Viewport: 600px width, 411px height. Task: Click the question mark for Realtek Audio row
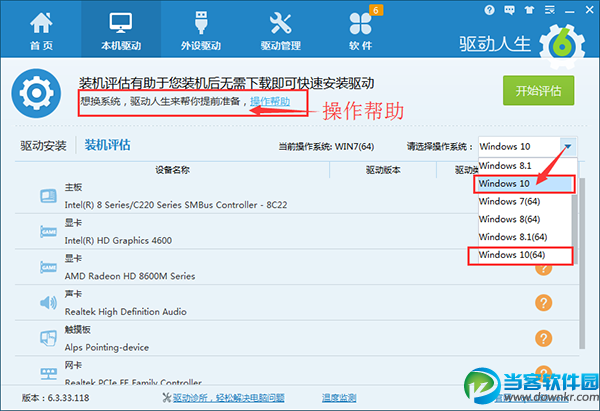point(543,303)
